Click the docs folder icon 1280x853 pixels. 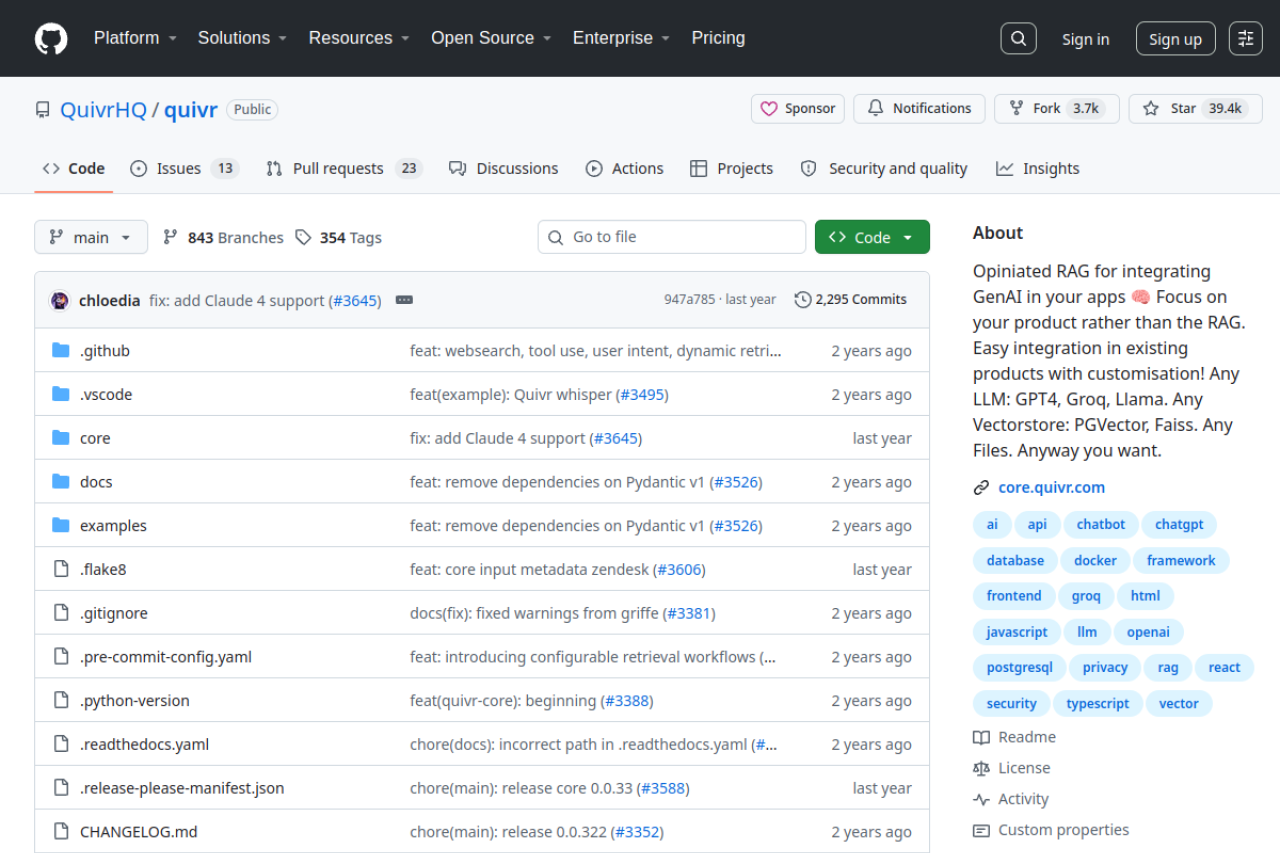(x=61, y=482)
